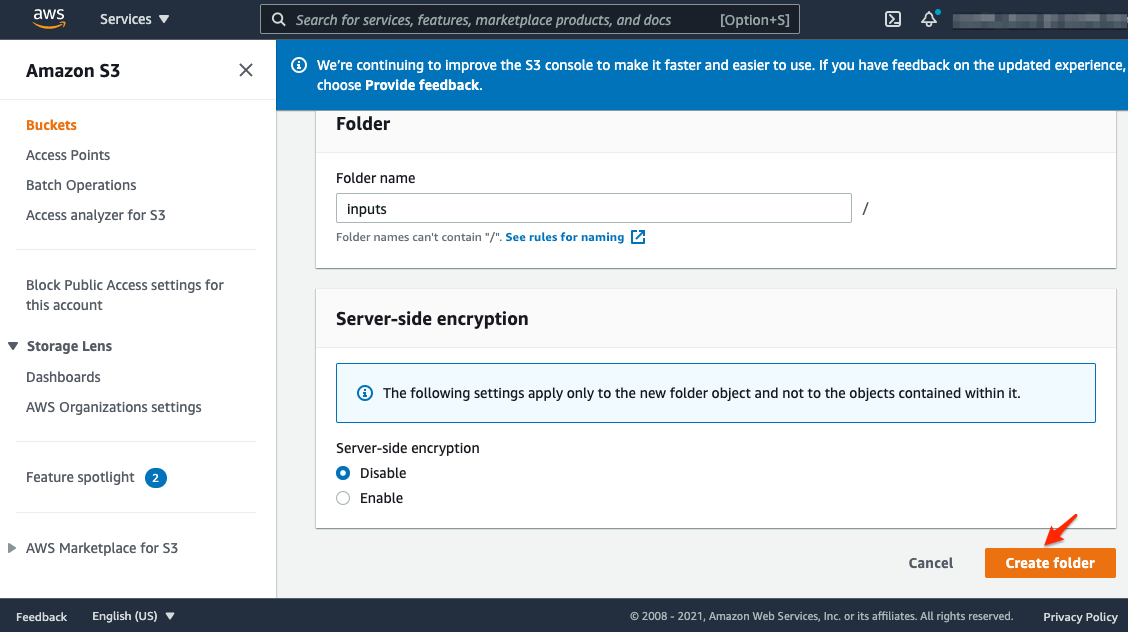The height and width of the screenshot is (632, 1128).
Task: Click the info icon in blue banner
Action: click(x=299, y=65)
